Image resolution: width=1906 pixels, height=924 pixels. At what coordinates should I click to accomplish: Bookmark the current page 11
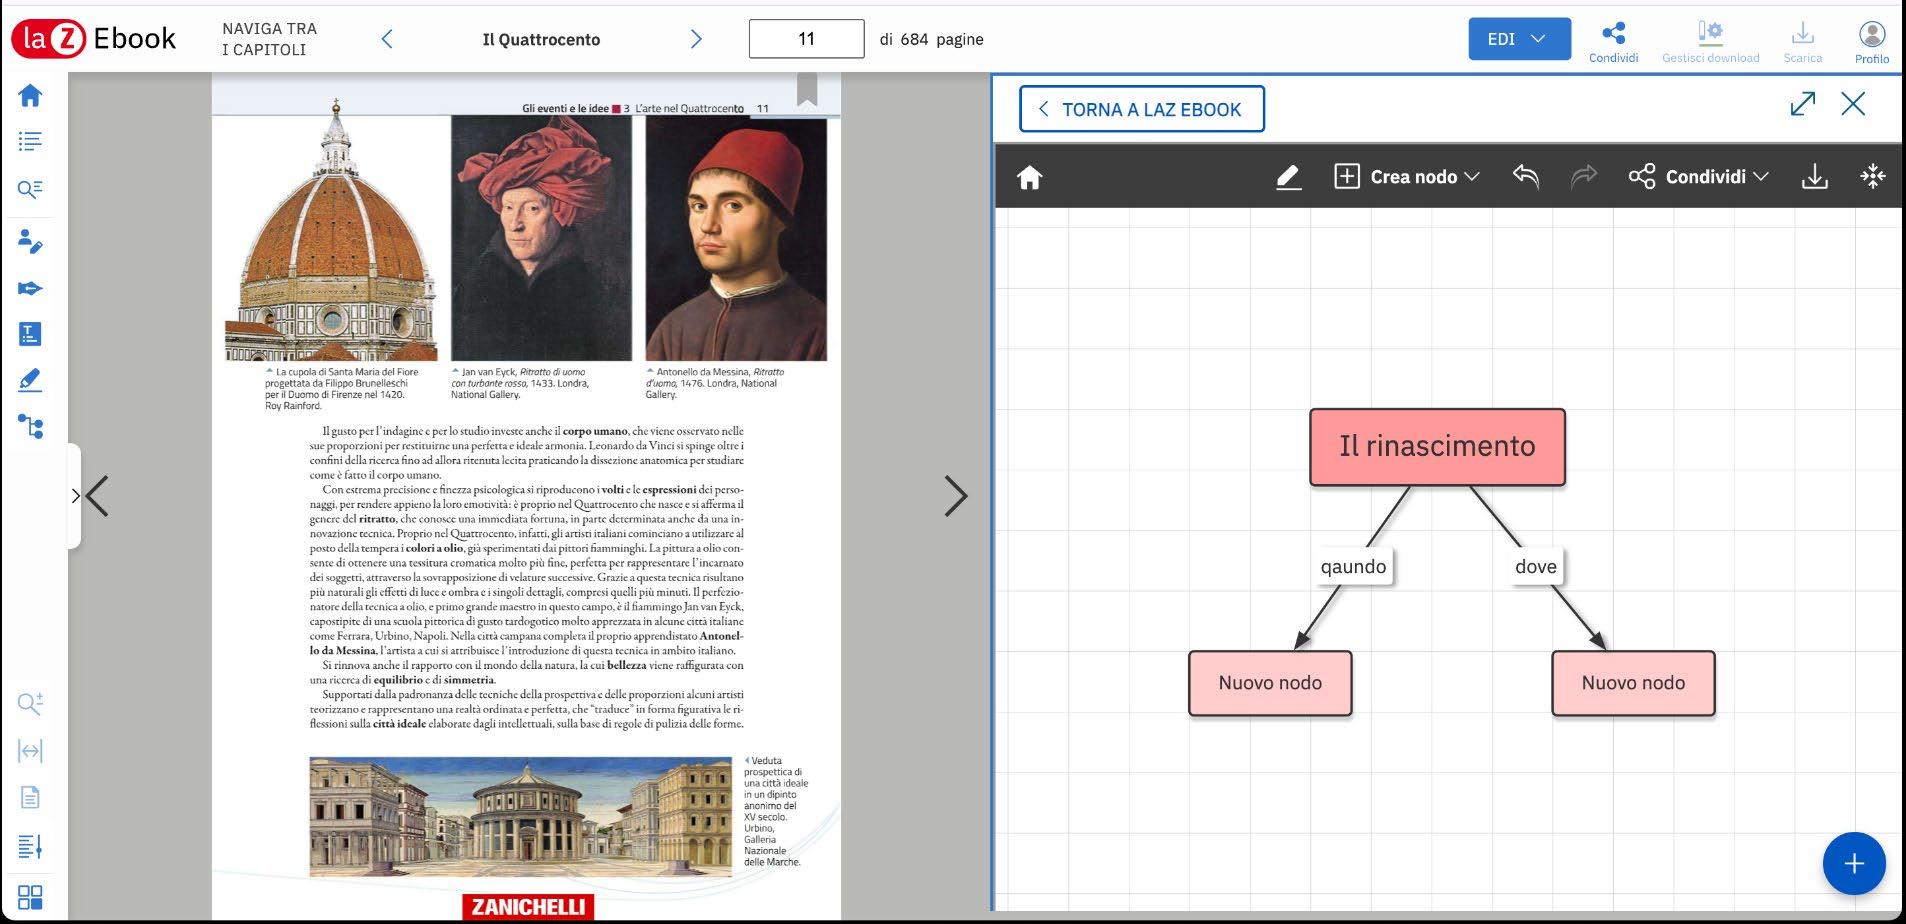807,88
